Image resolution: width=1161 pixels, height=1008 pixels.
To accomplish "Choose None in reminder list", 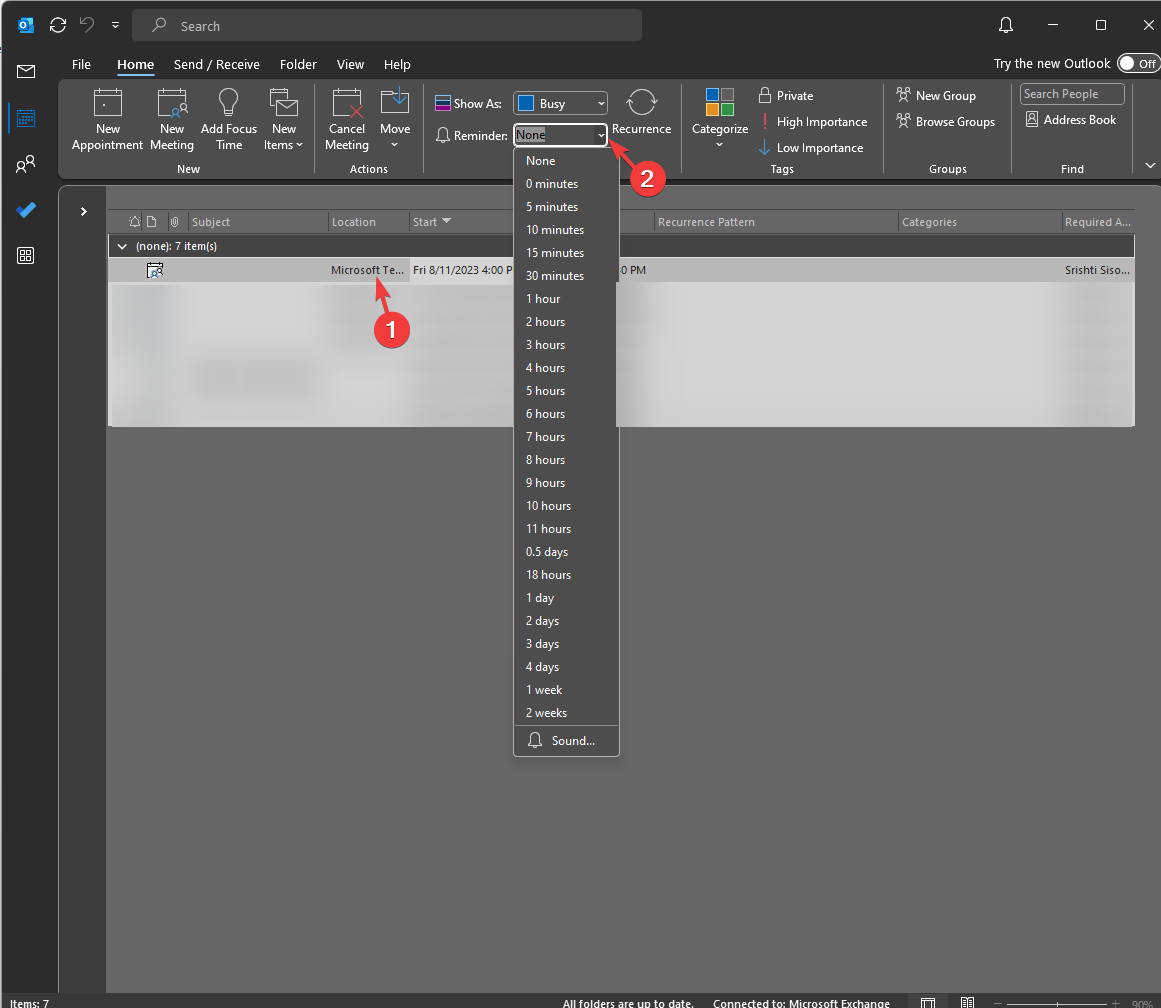I will point(566,161).
